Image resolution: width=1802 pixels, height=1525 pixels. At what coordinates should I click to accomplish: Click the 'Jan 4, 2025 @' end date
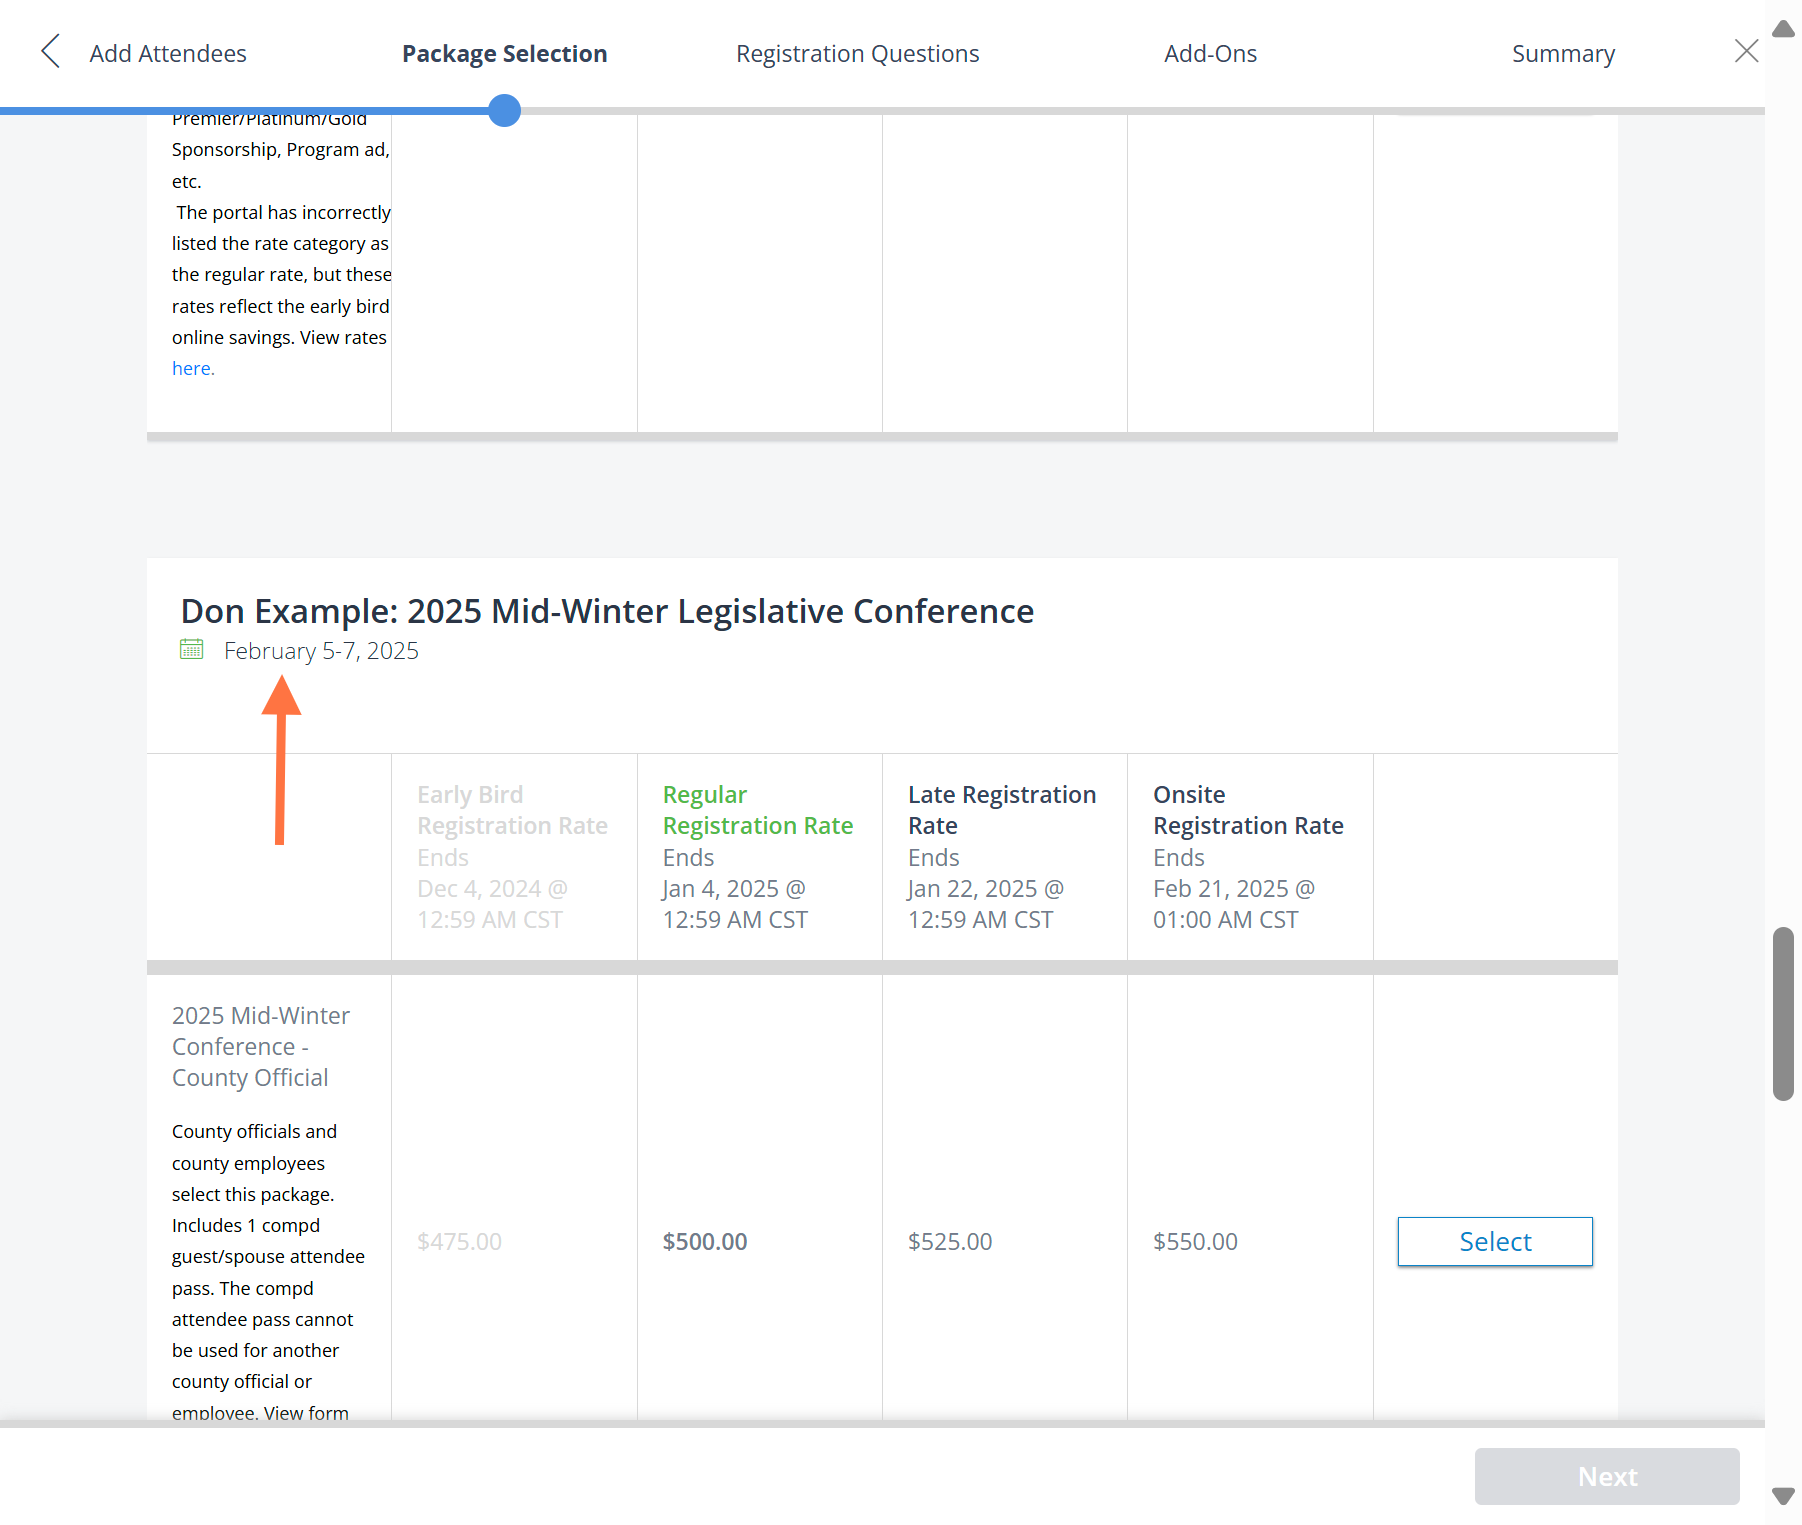click(x=734, y=888)
